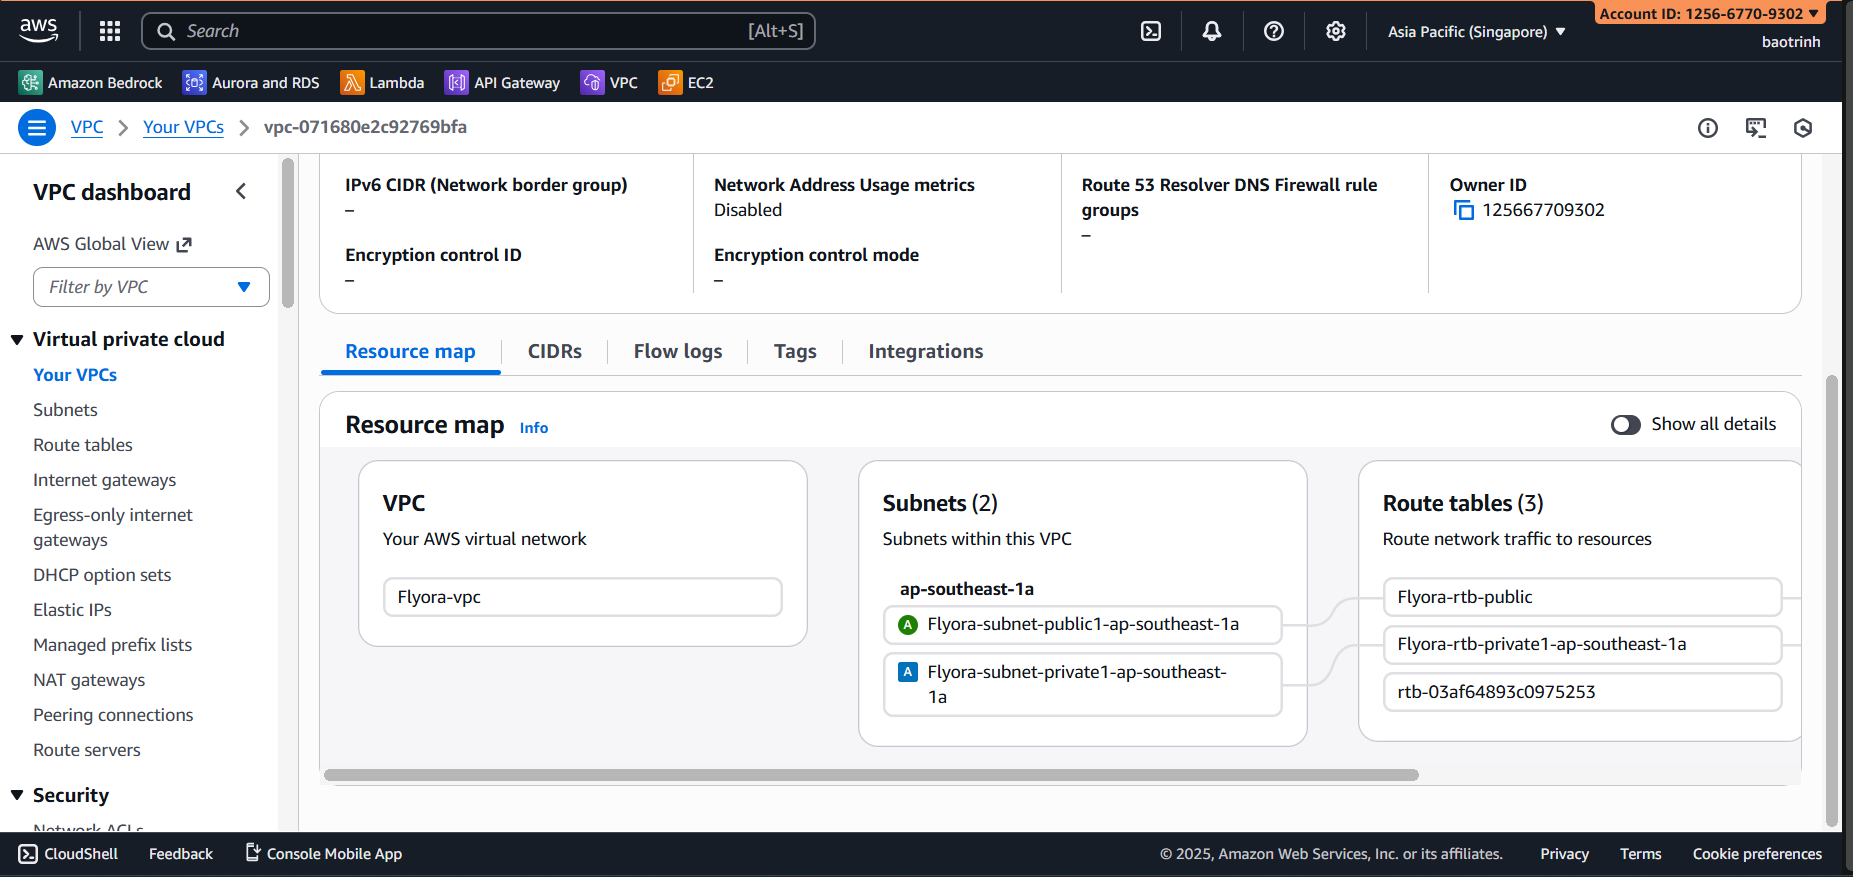The image size is (1853, 877).
Task: Click the Your VPCs breadcrumb link
Action: pos(183,127)
